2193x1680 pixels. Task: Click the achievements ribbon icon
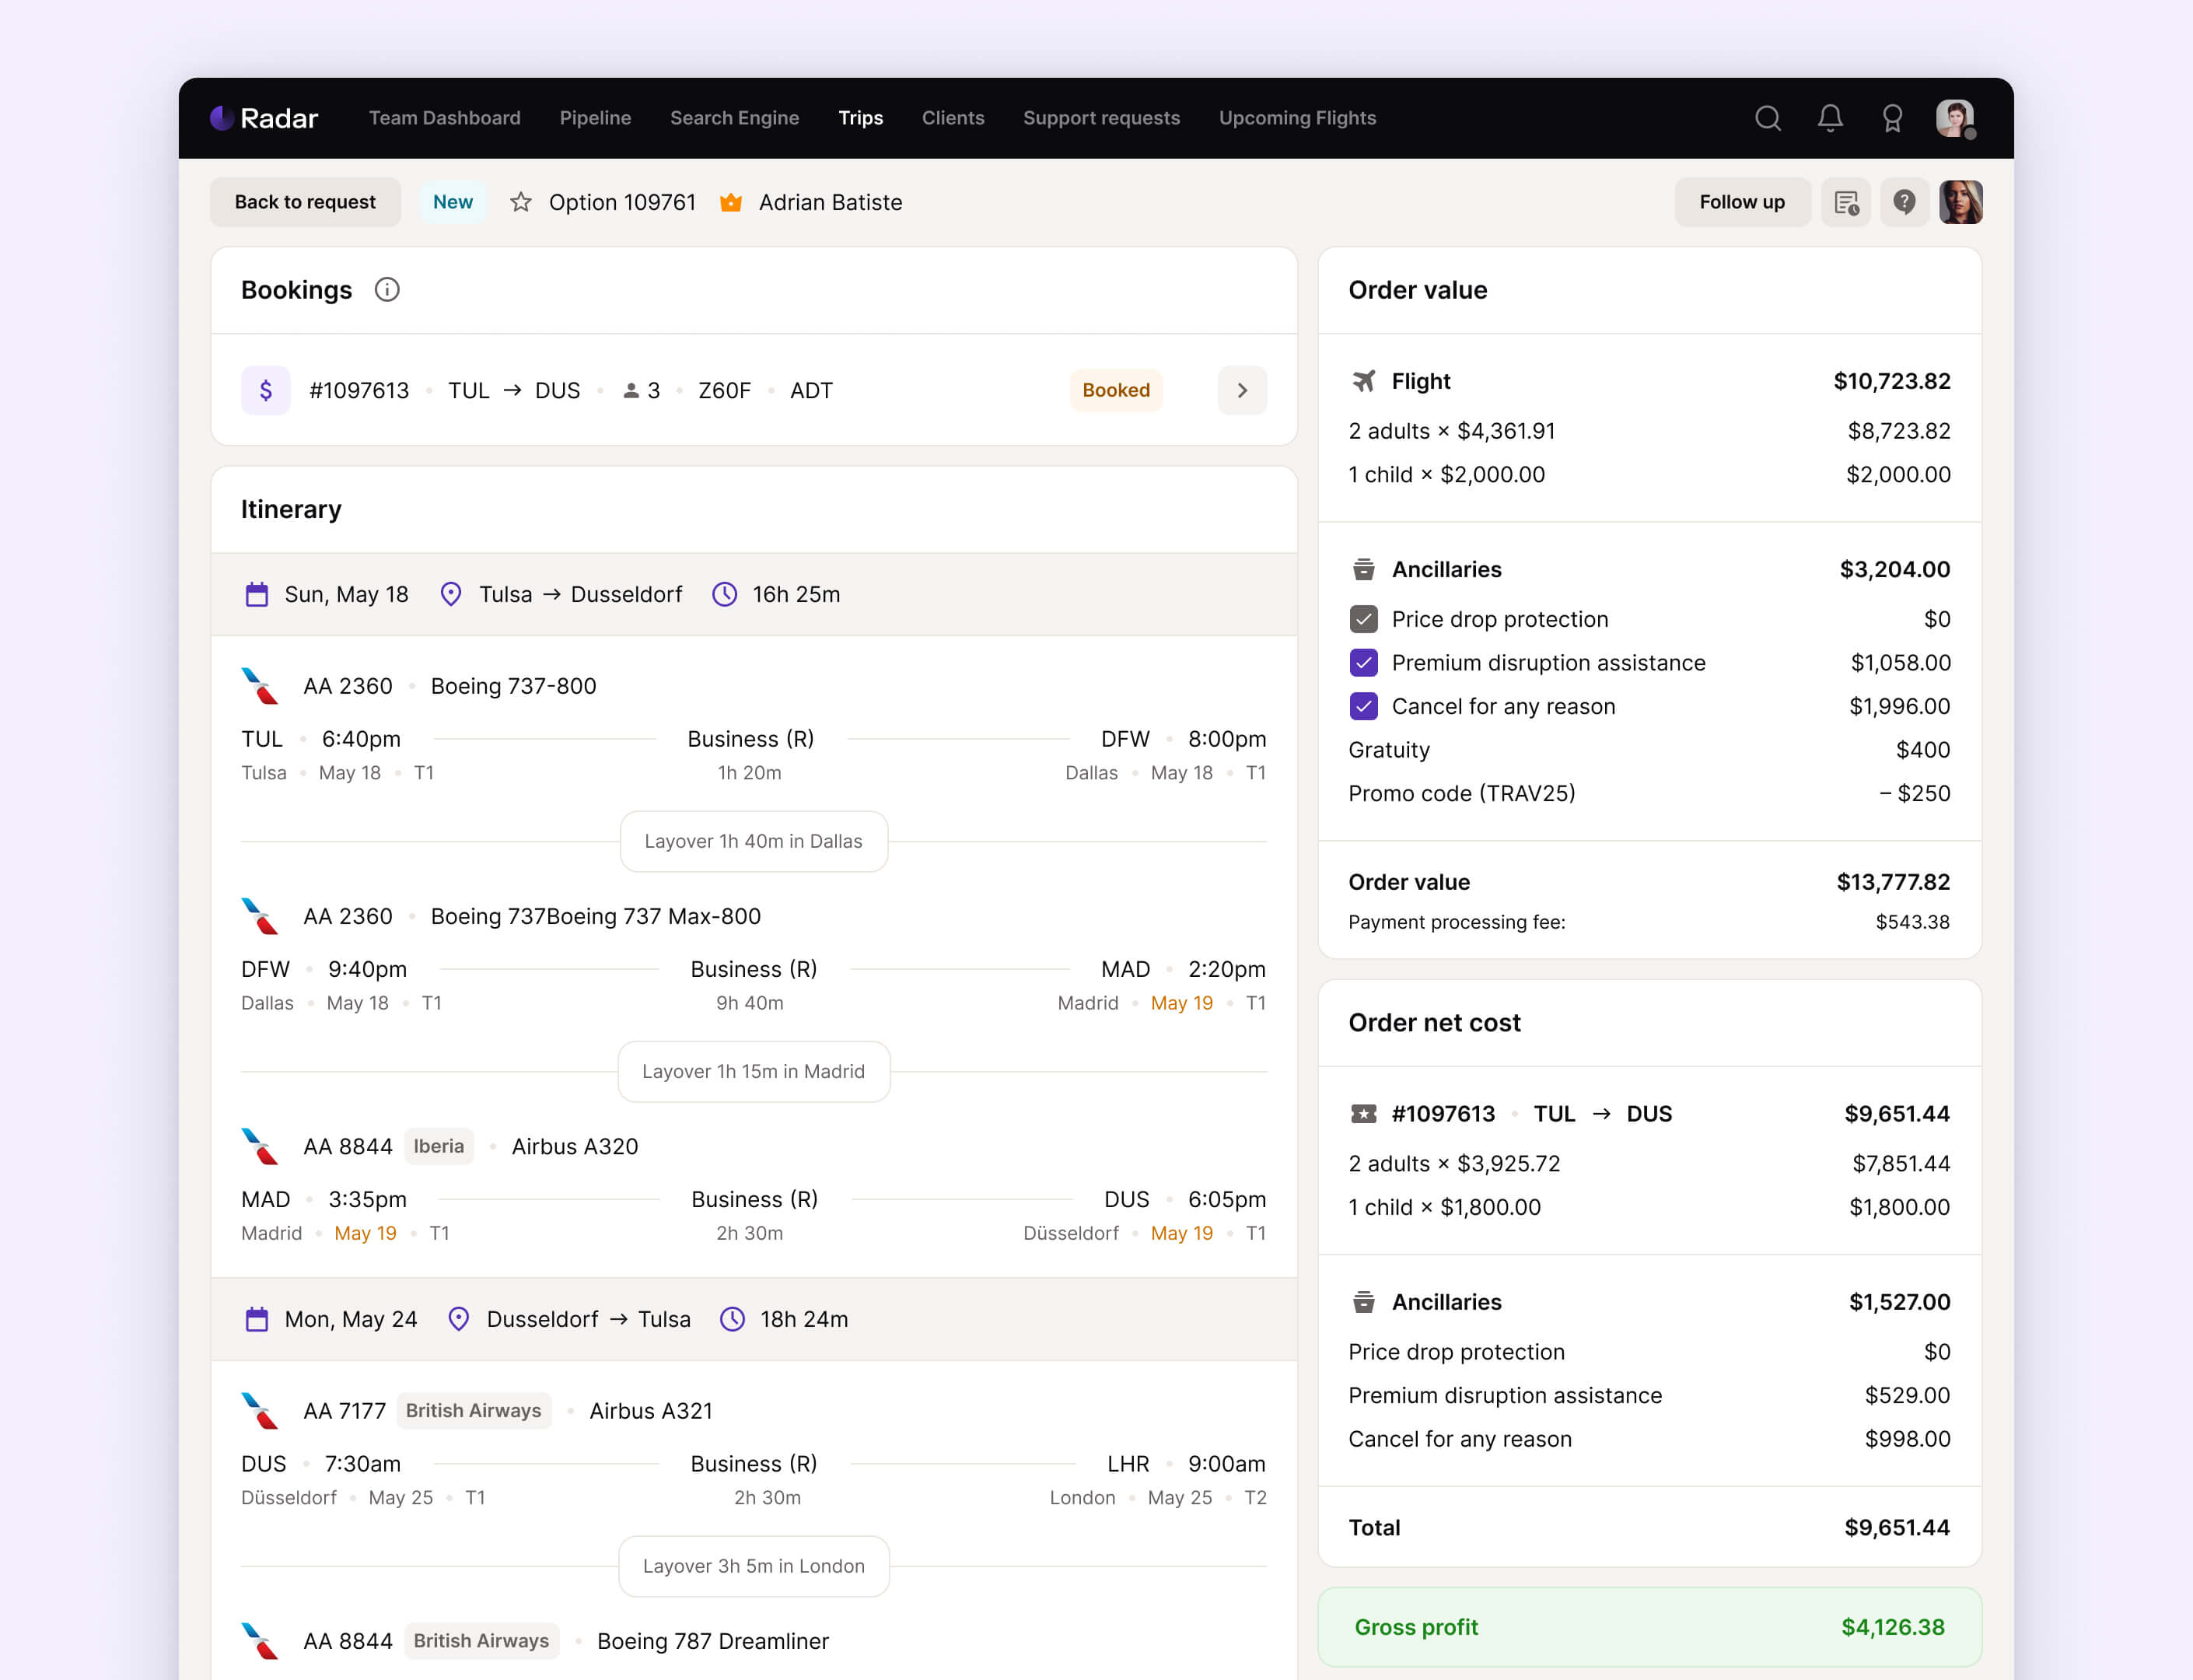pyautogui.click(x=1891, y=118)
